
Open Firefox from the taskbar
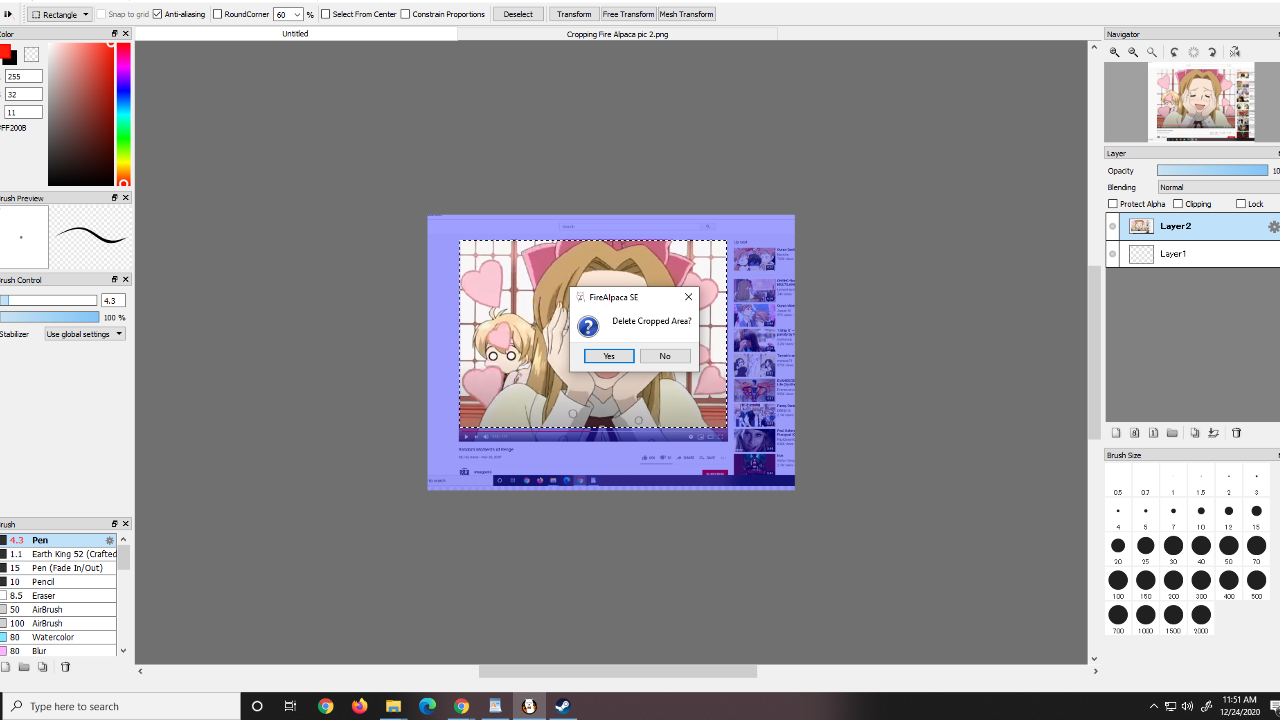pyautogui.click(x=359, y=706)
